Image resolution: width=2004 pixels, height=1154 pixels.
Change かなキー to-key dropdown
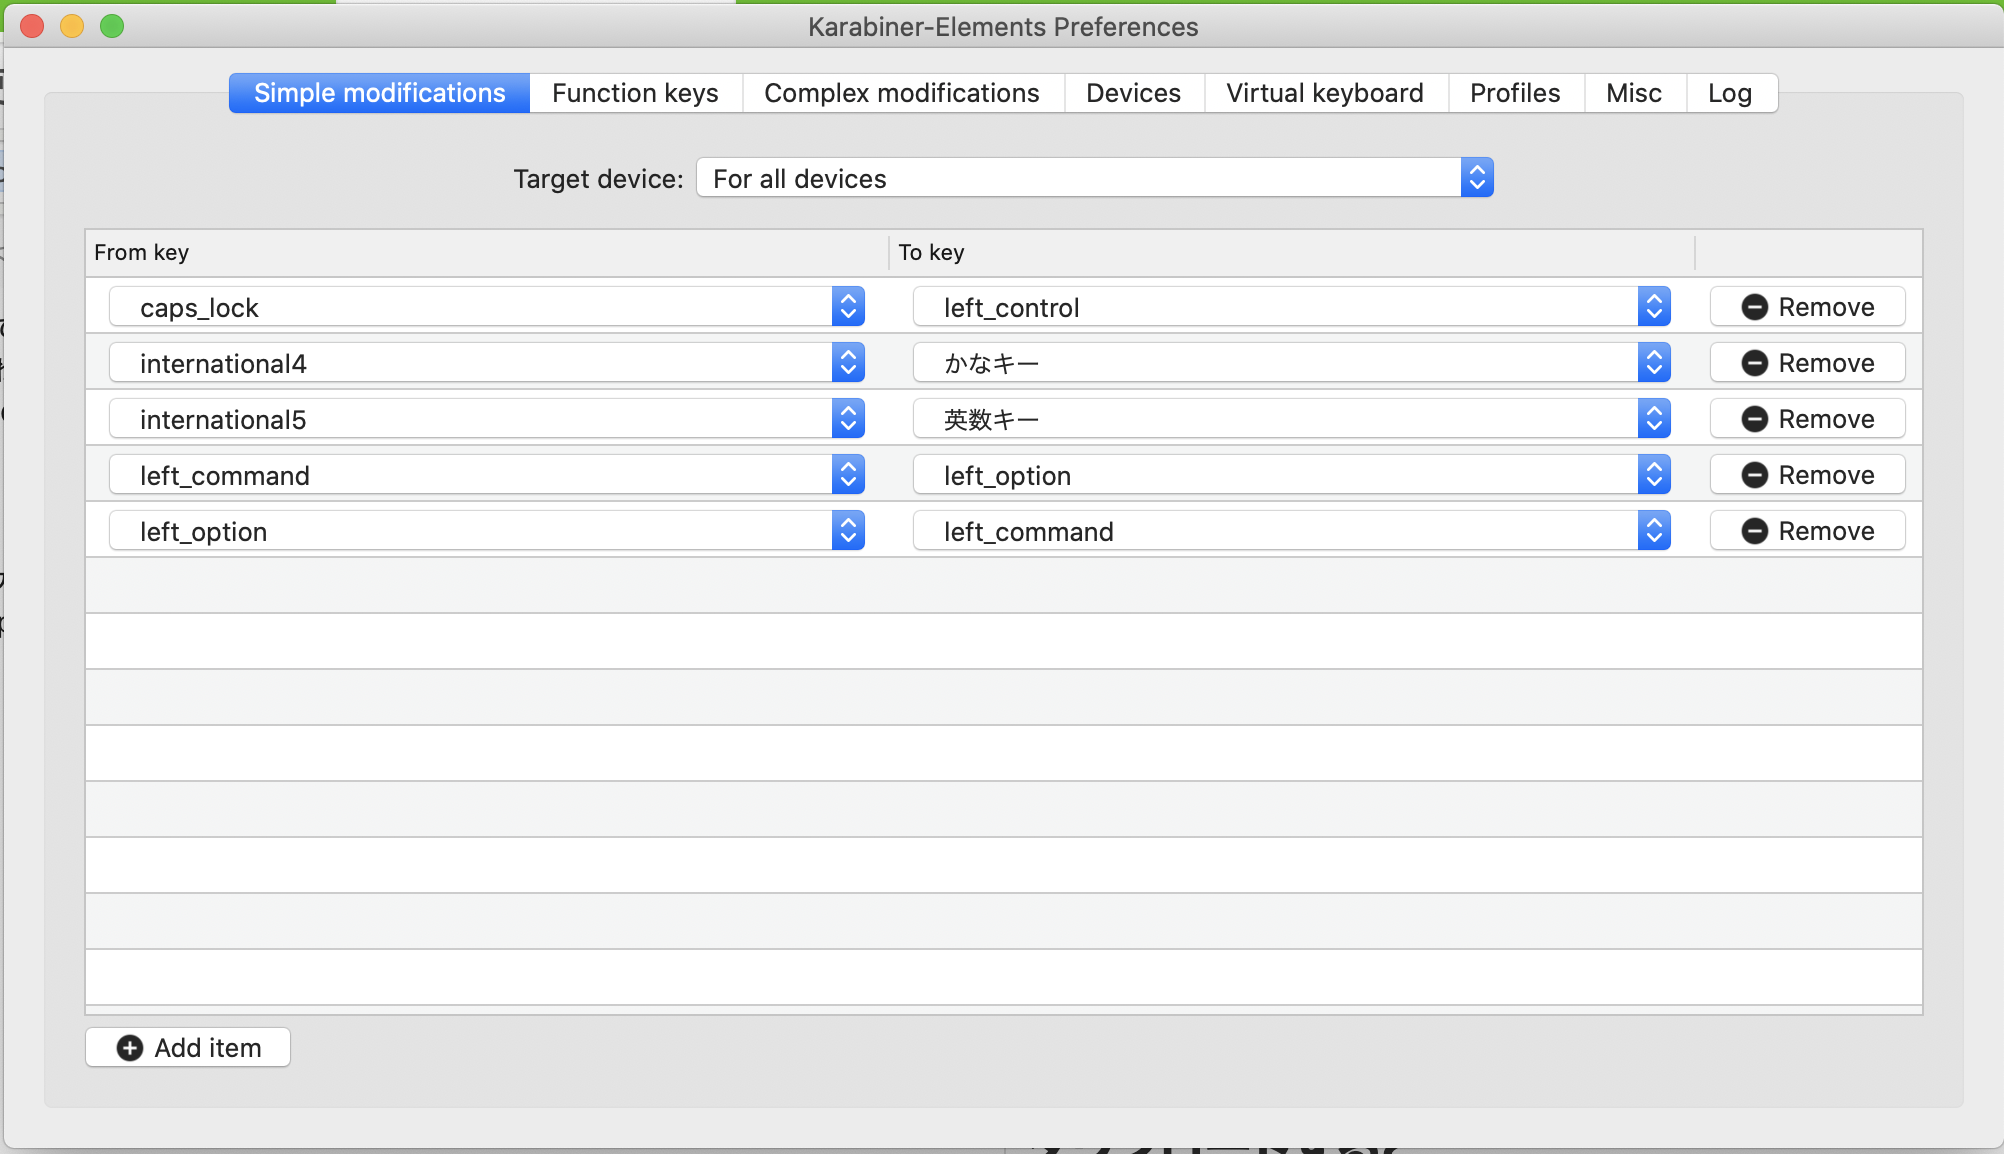[x=1292, y=363]
